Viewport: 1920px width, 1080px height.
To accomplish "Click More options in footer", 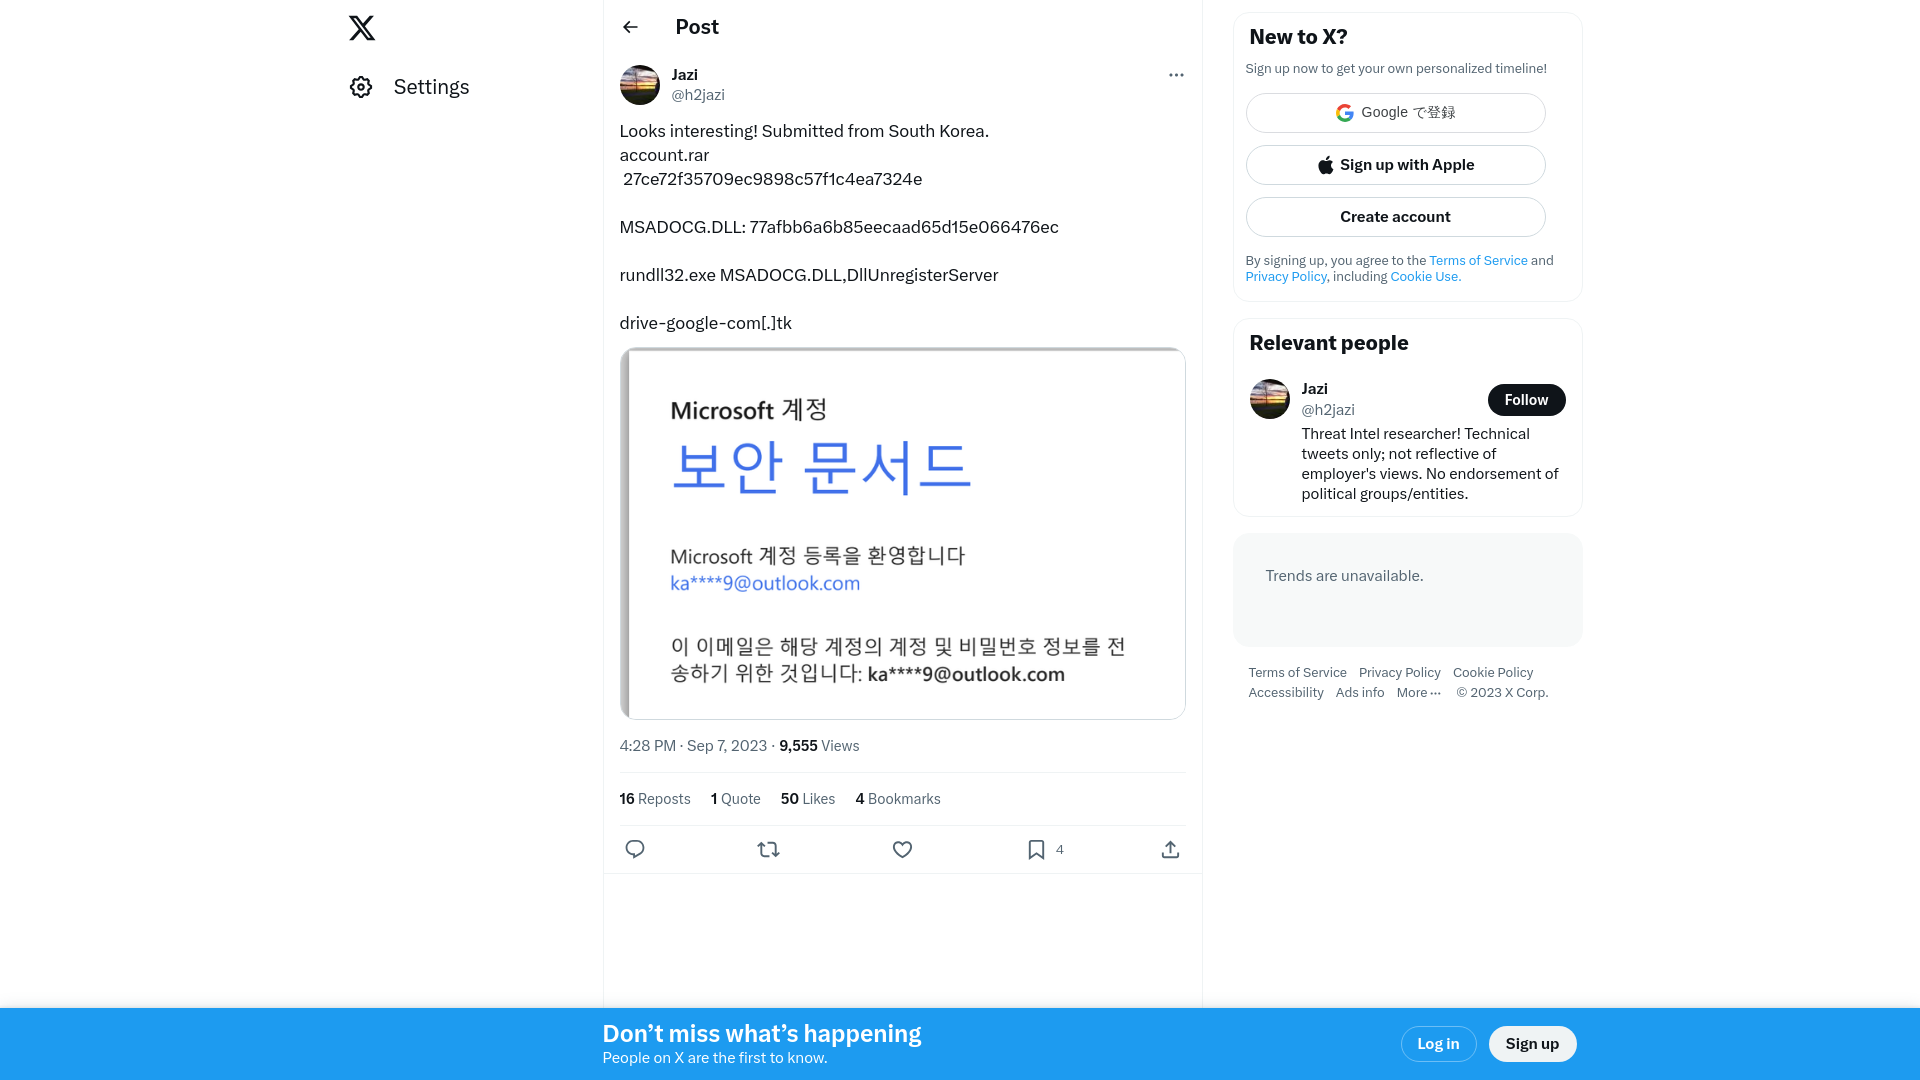I will [1419, 692].
